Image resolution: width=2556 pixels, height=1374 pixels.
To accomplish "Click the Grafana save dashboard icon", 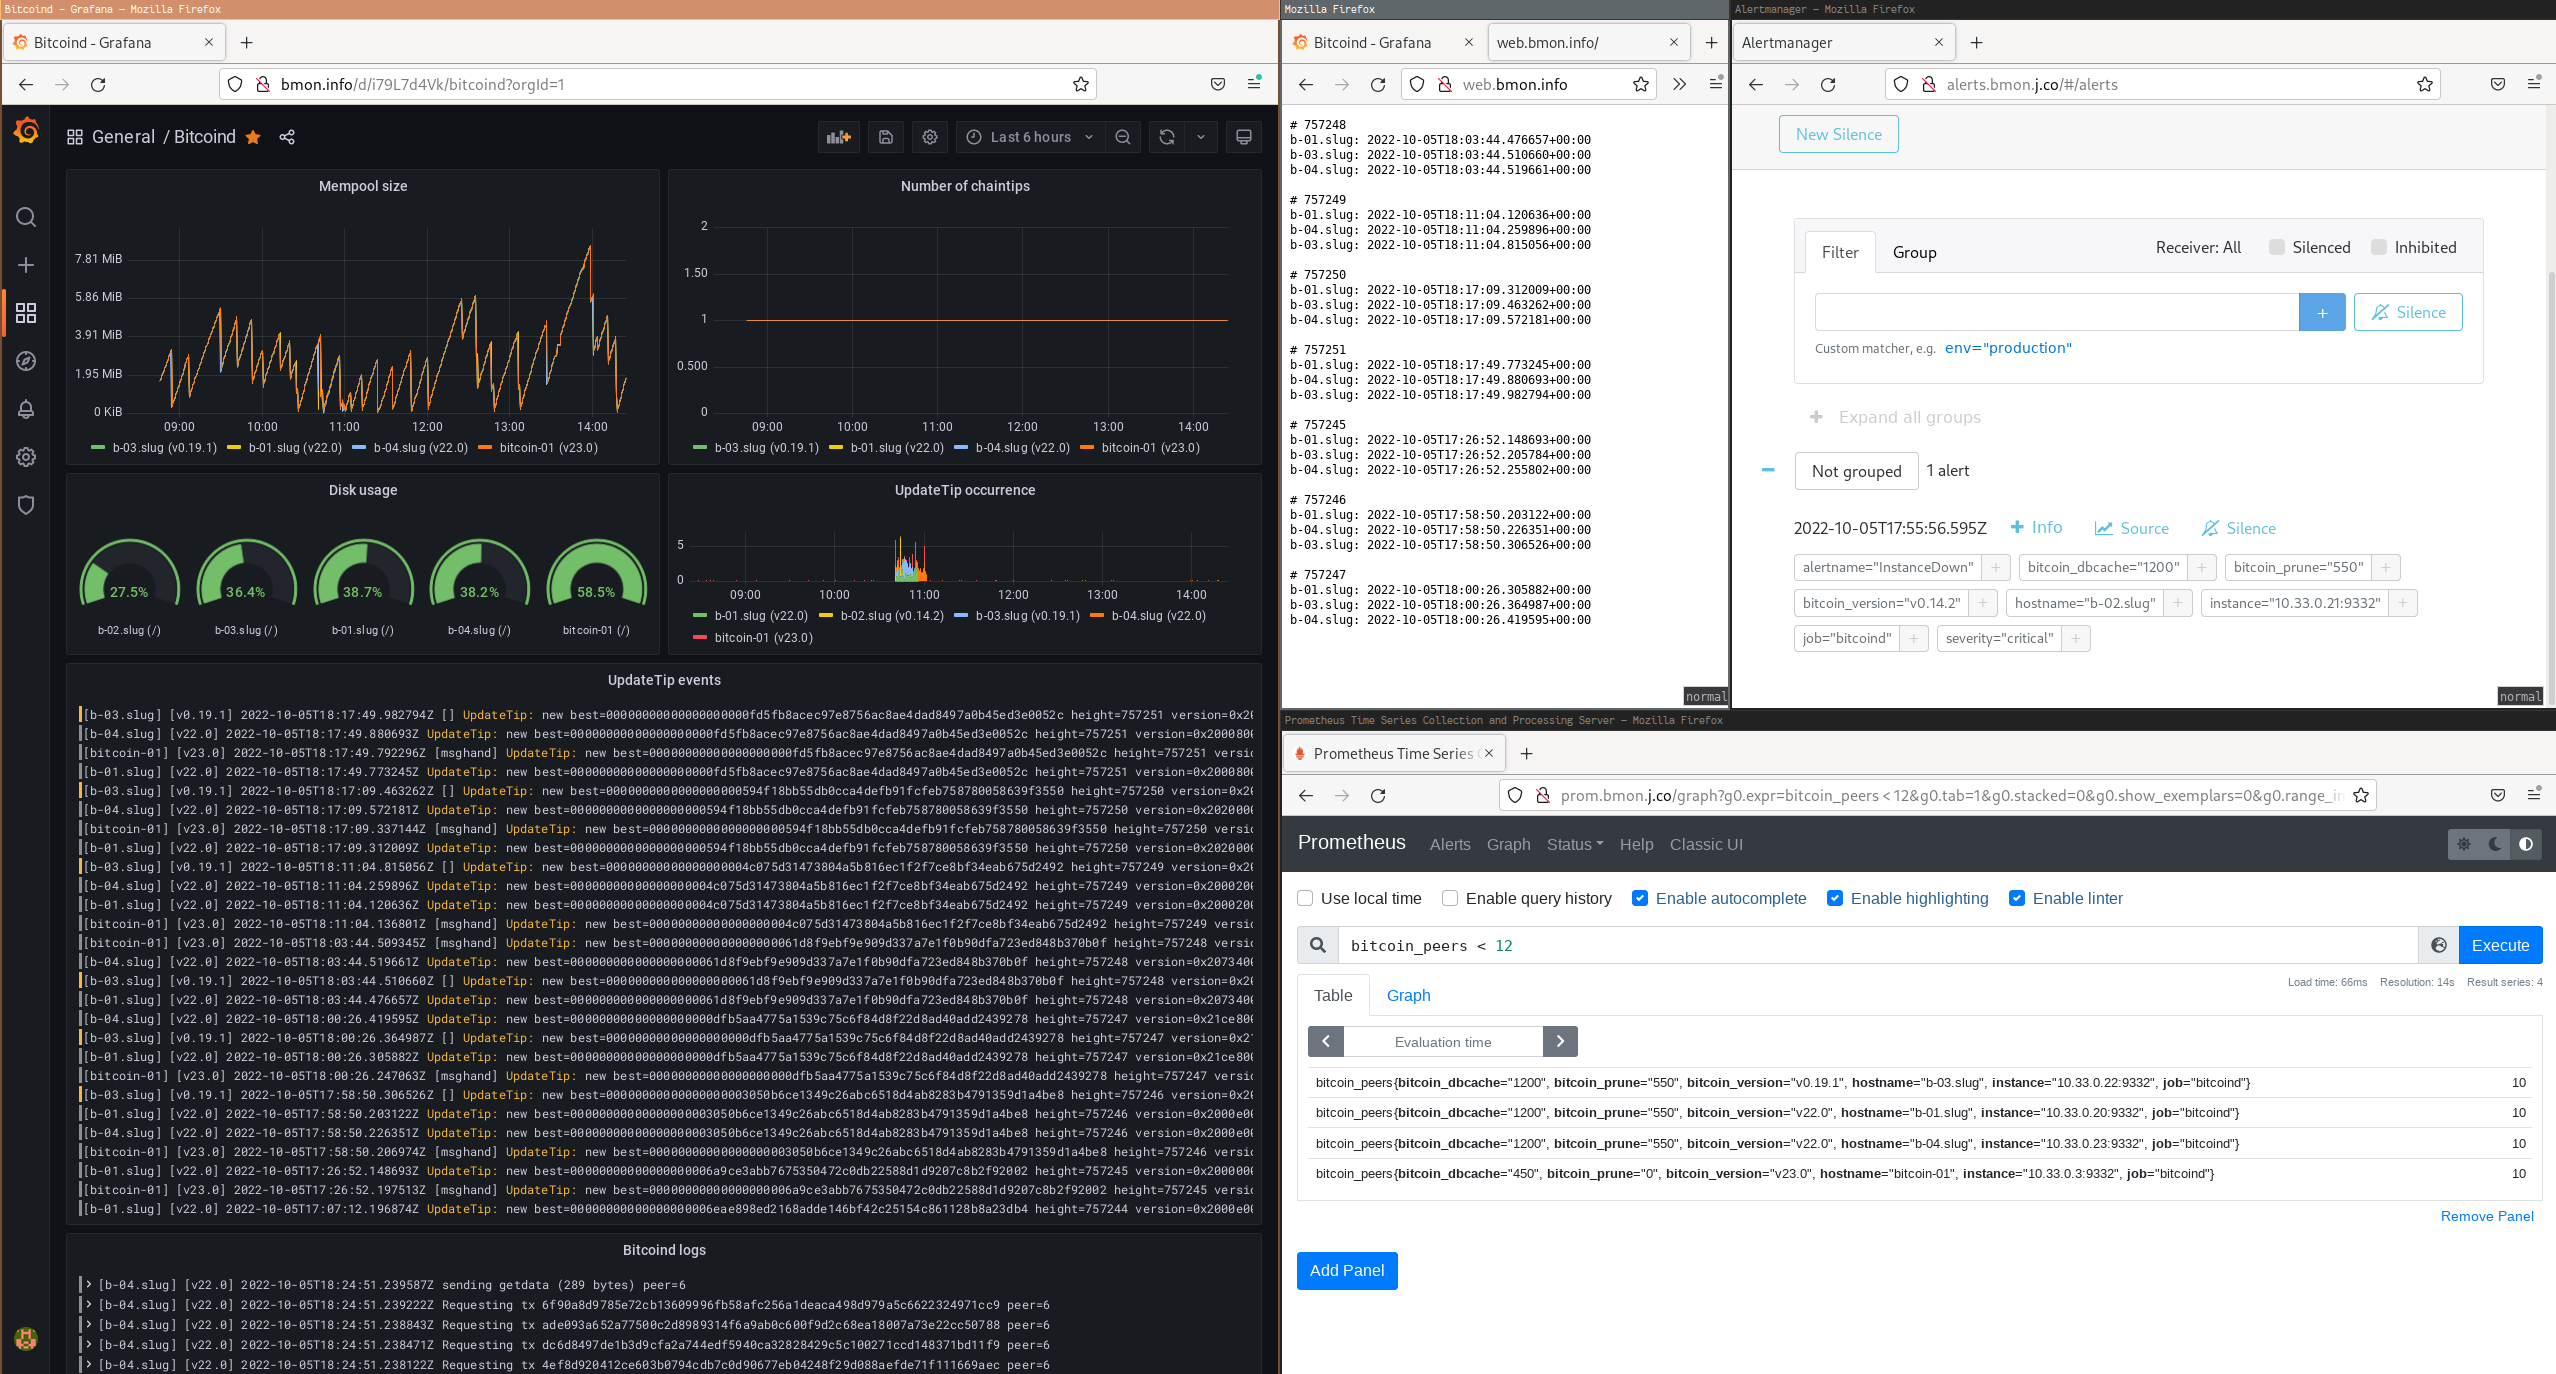I will click(x=886, y=137).
